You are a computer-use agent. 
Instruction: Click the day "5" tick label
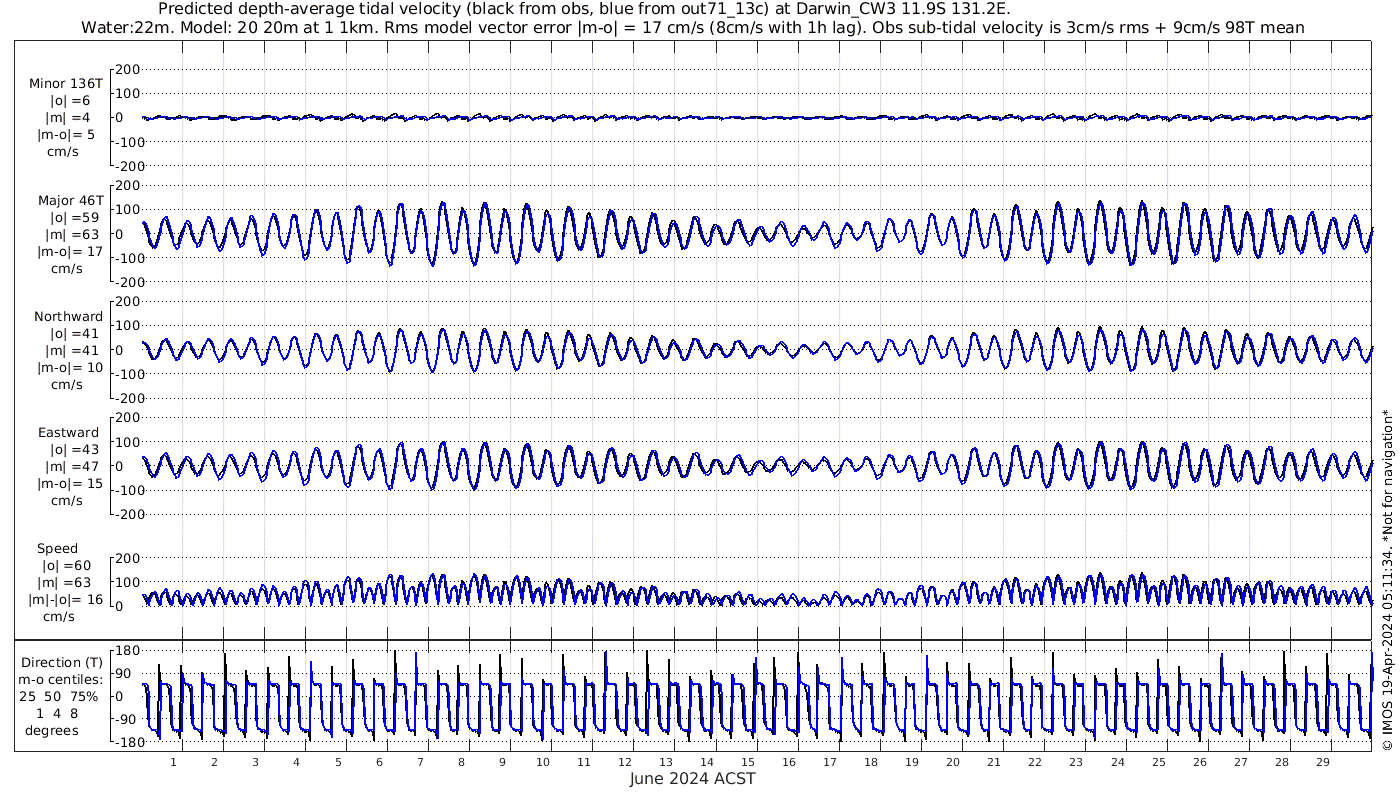click(x=338, y=762)
